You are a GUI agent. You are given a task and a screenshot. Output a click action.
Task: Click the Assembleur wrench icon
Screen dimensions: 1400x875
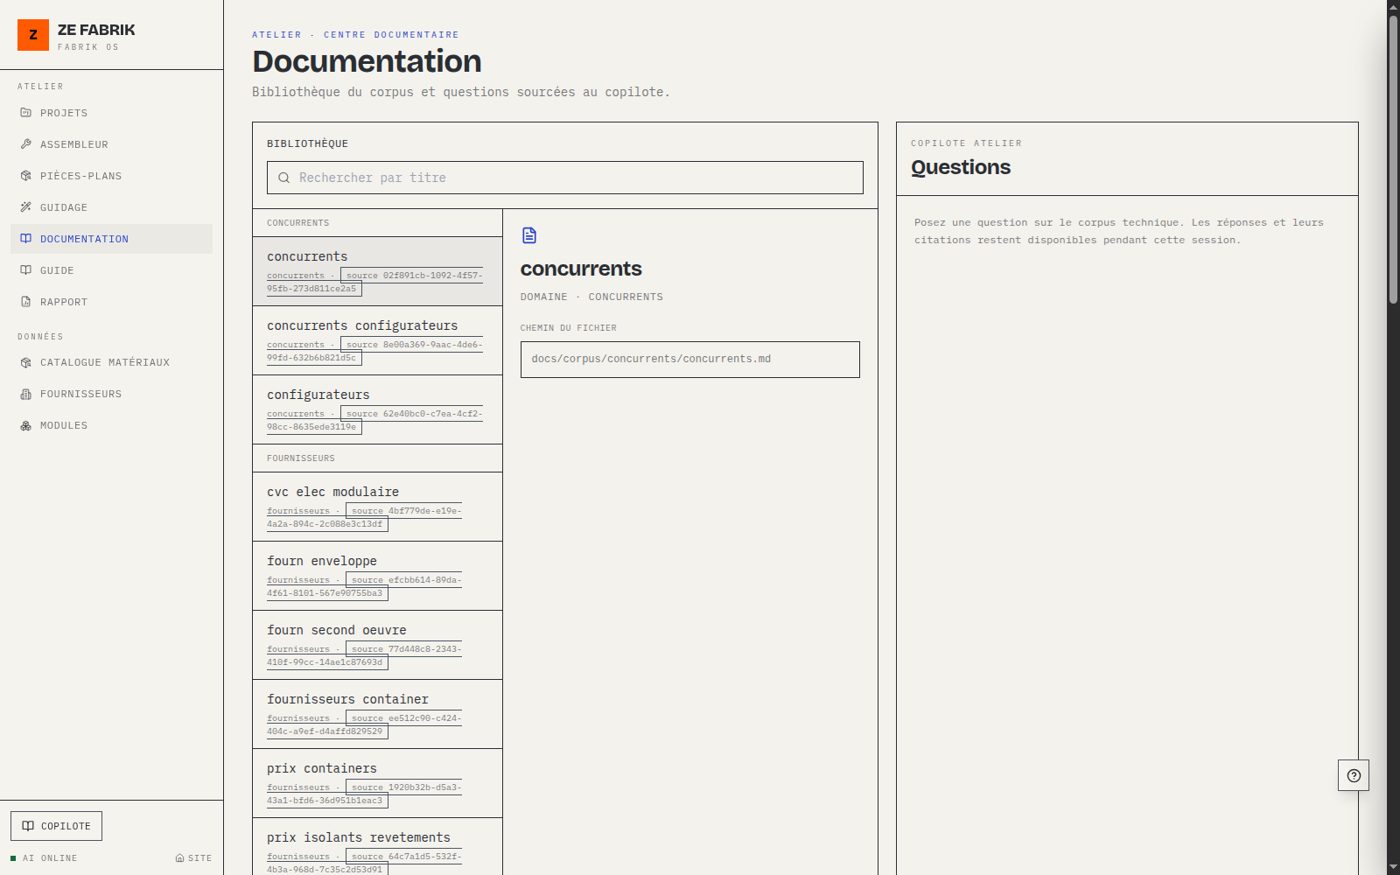tap(26, 144)
